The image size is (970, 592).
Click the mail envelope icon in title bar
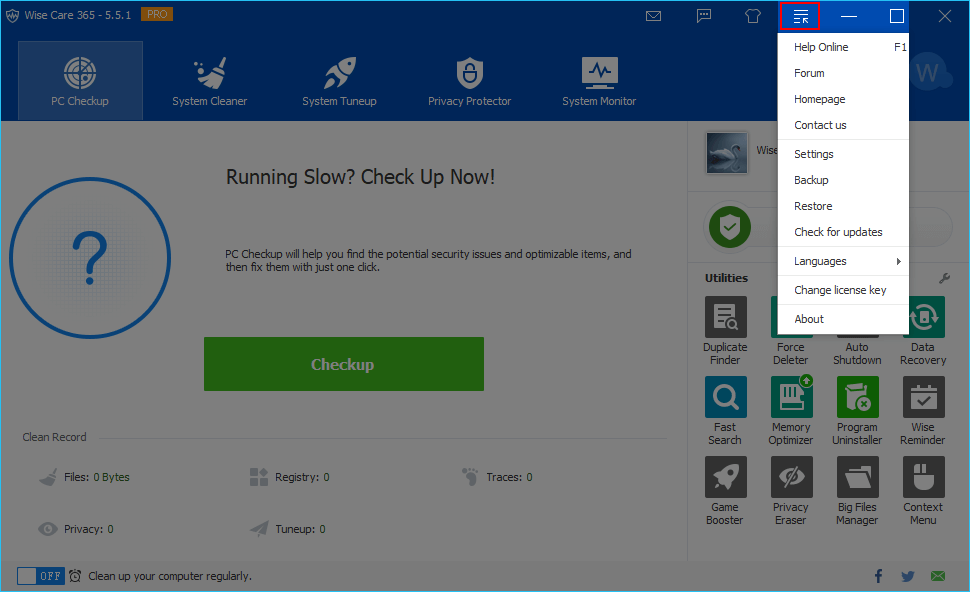[x=653, y=16]
